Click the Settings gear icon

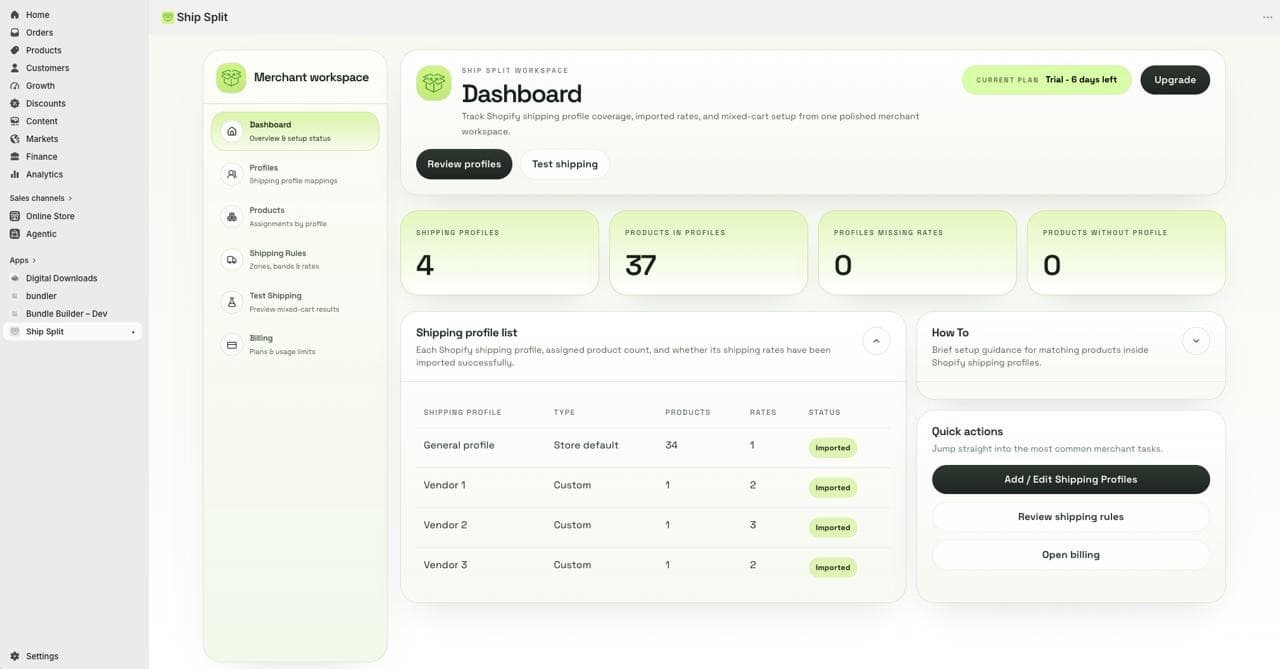15,656
